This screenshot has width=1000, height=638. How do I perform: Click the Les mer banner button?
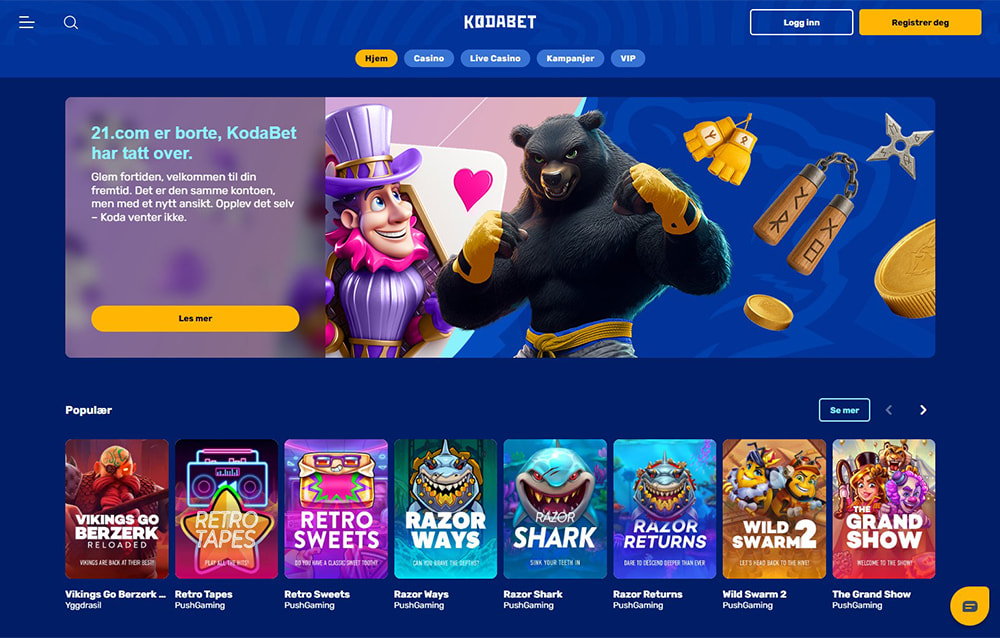(x=195, y=318)
